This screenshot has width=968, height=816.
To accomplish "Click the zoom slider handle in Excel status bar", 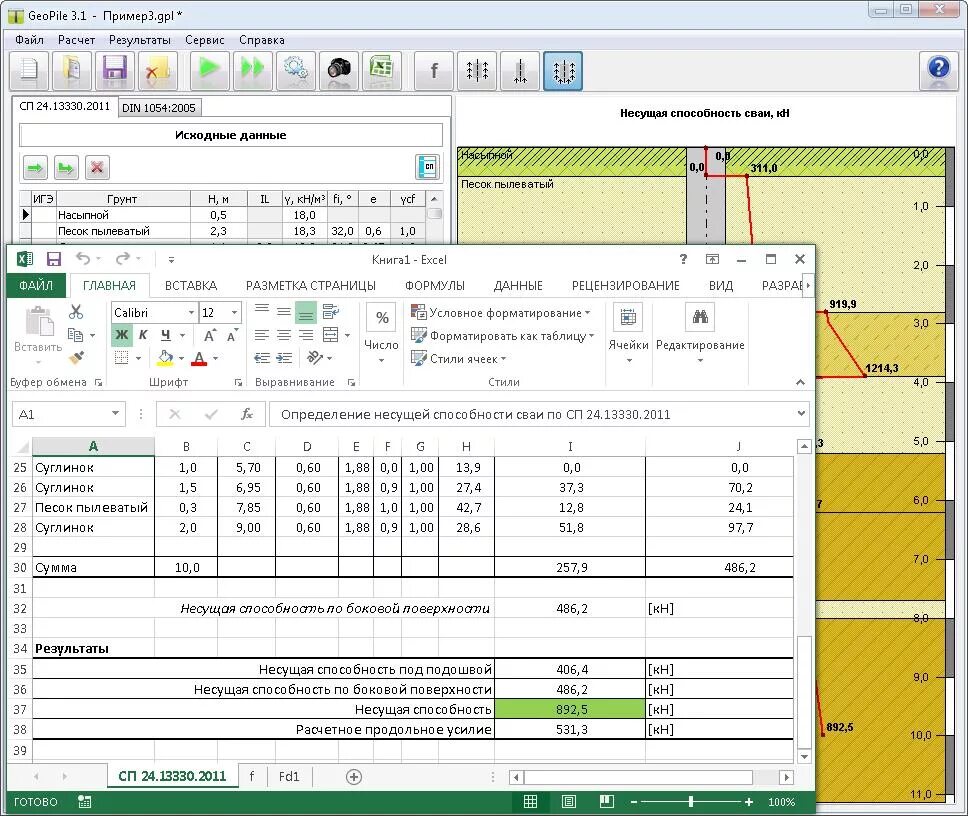I will pyautogui.click(x=691, y=802).
